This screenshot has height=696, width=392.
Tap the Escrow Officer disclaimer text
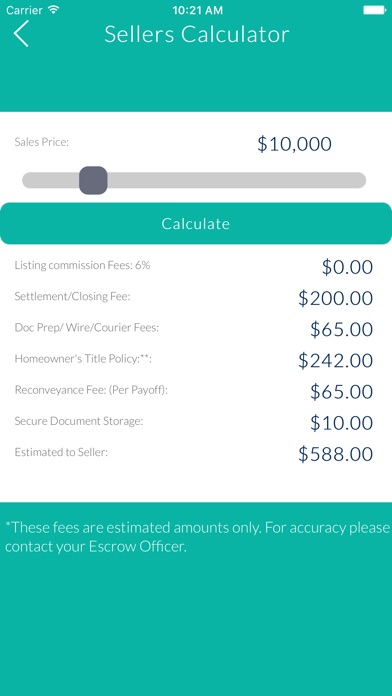[197, 537]
